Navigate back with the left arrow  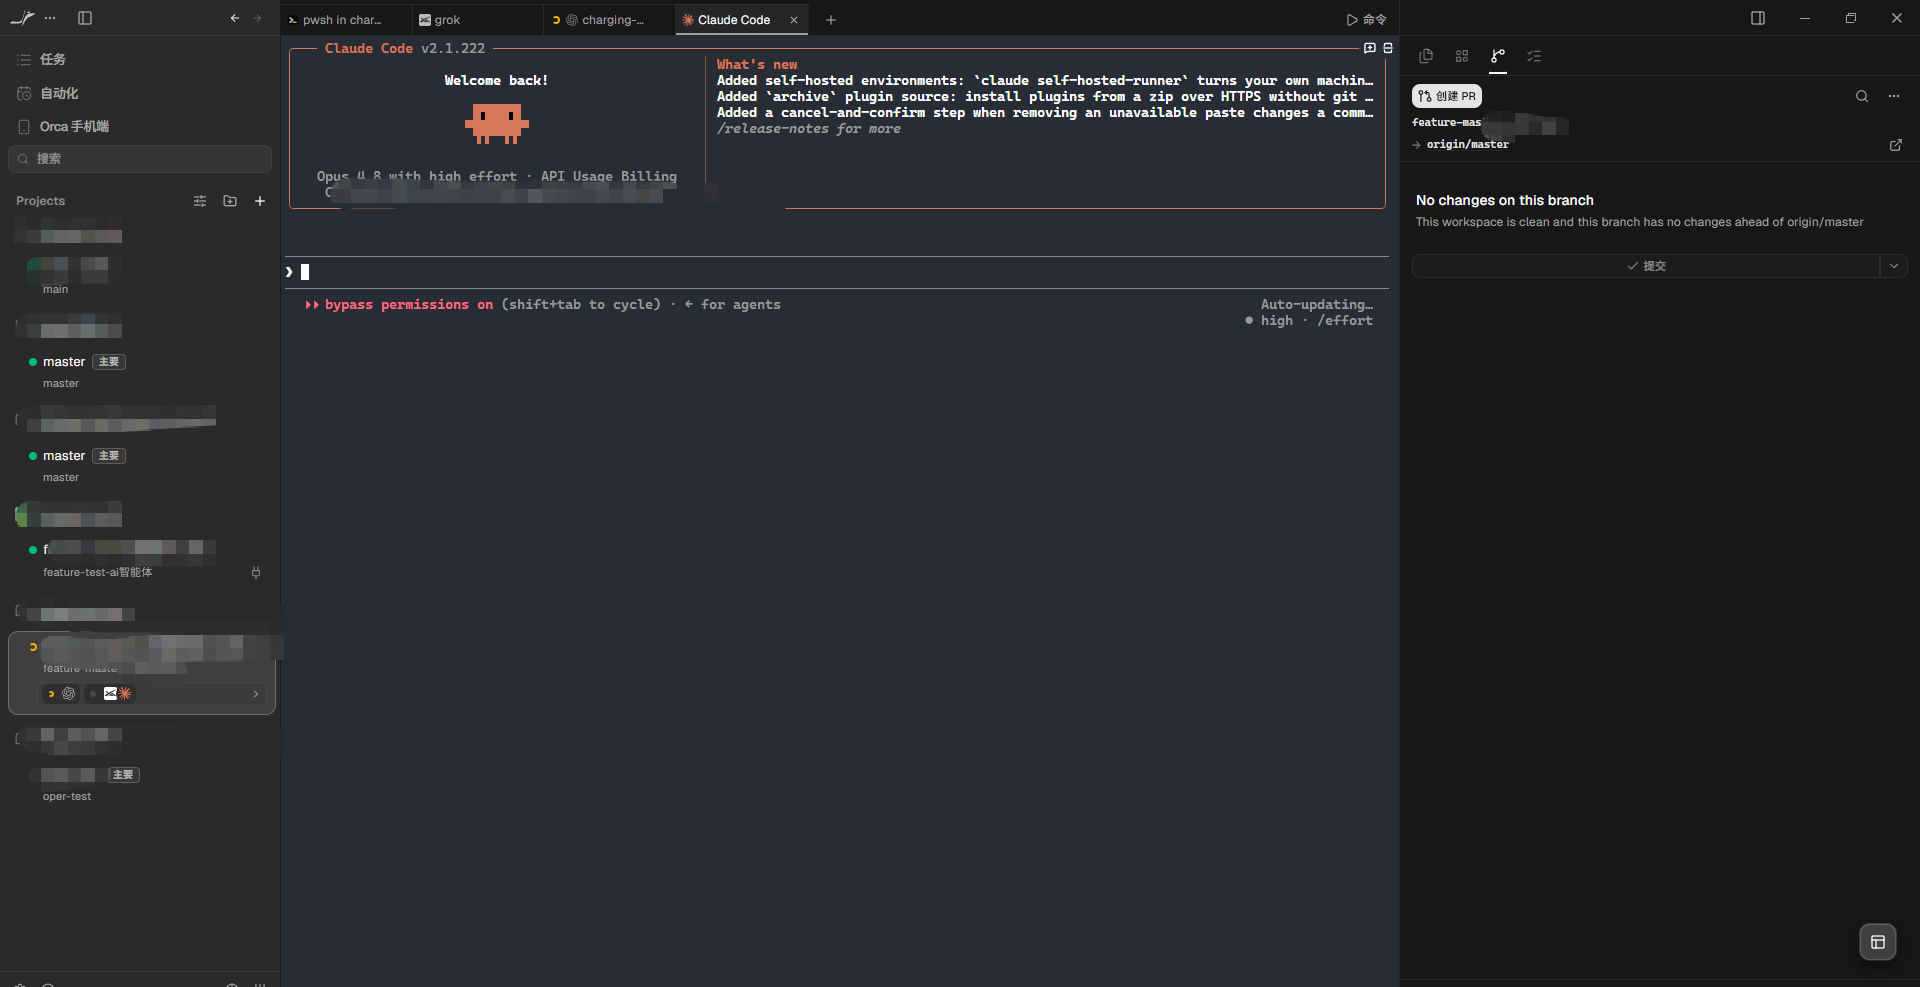point(234,18)
